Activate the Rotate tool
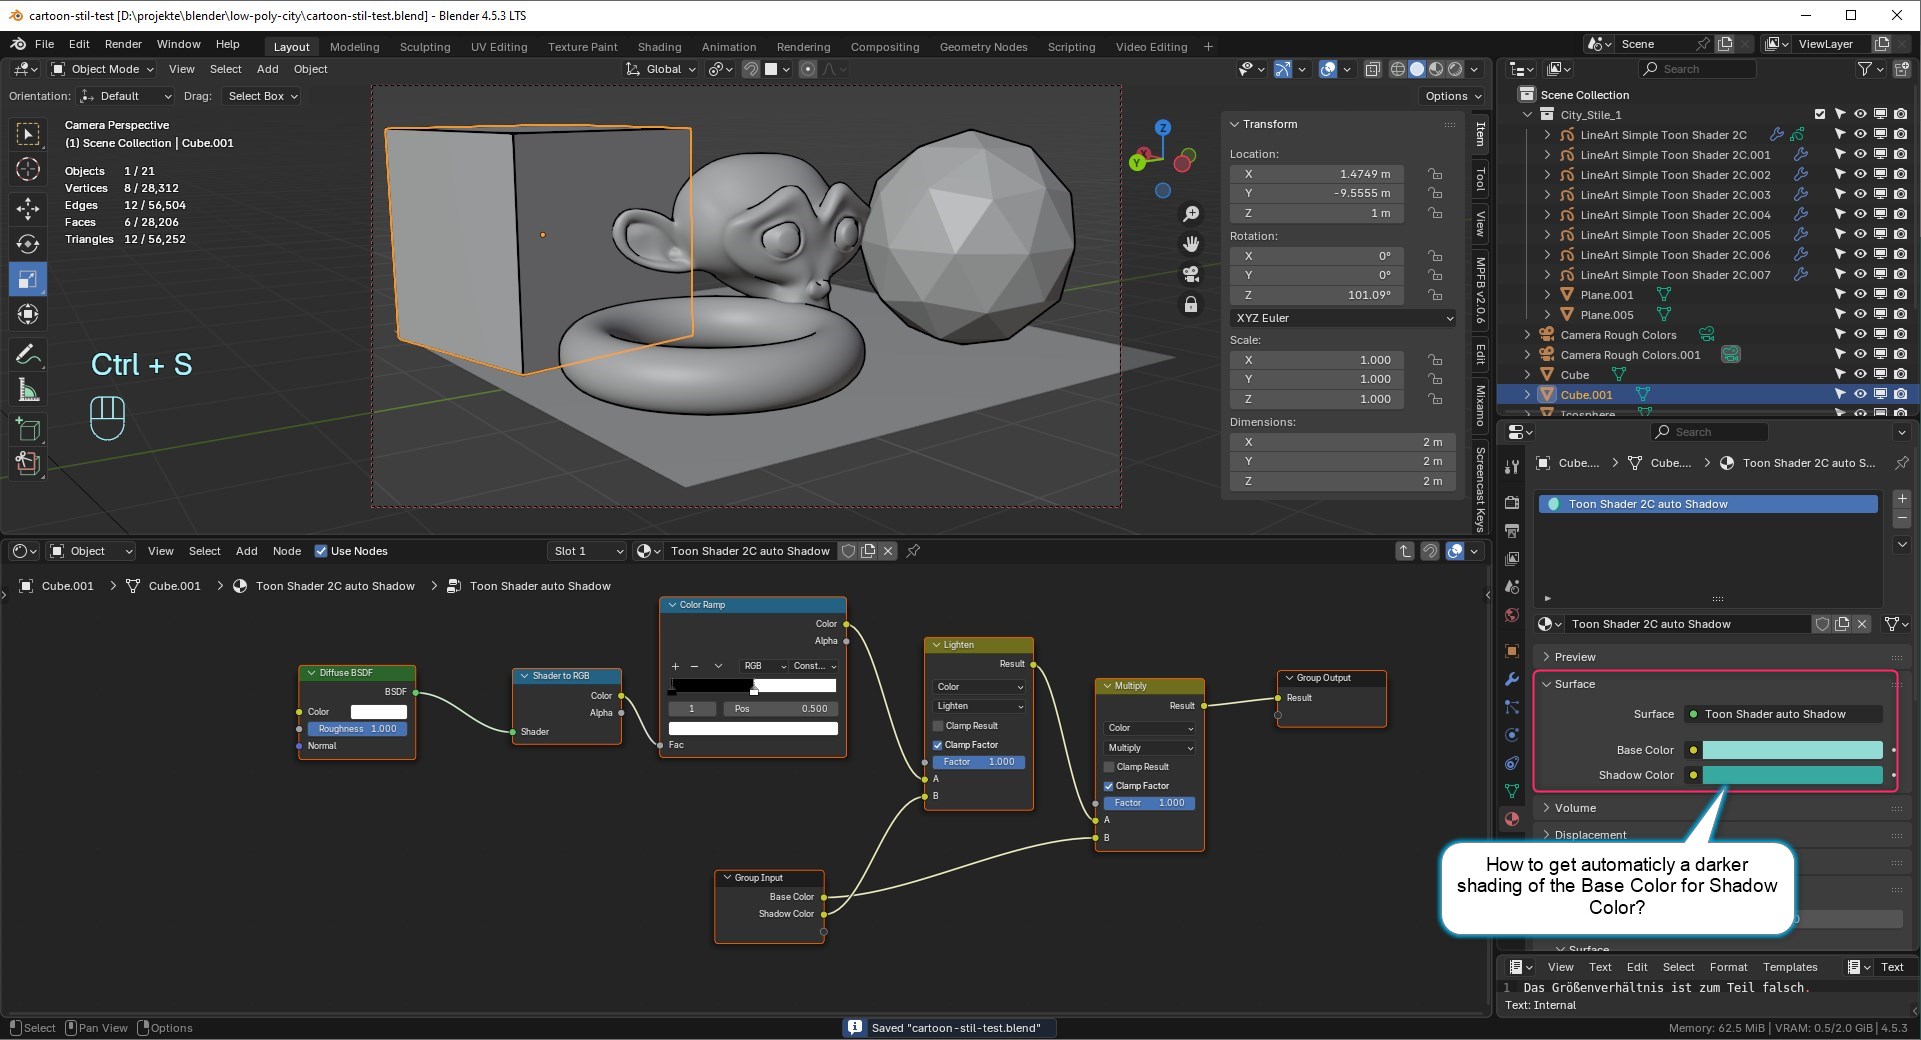 pos(28,244)
